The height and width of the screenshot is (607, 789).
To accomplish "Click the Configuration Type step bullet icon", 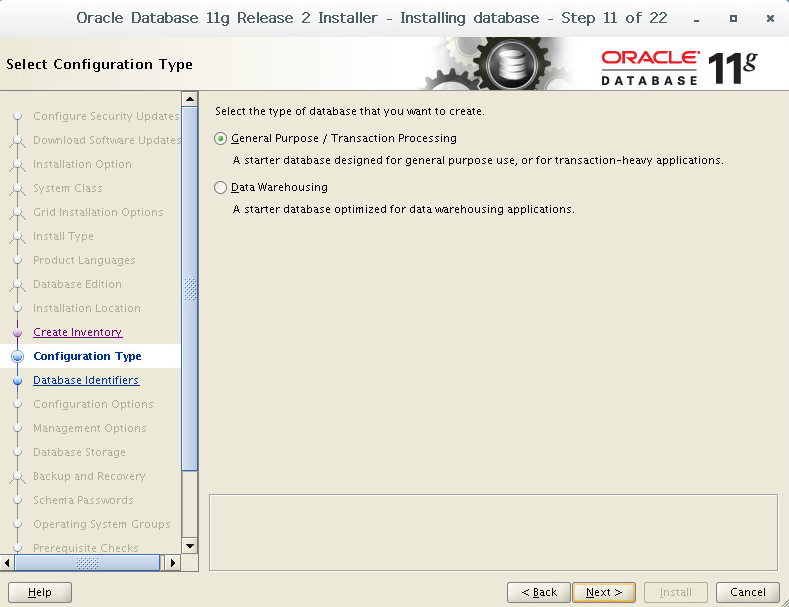I will (18, 356).
